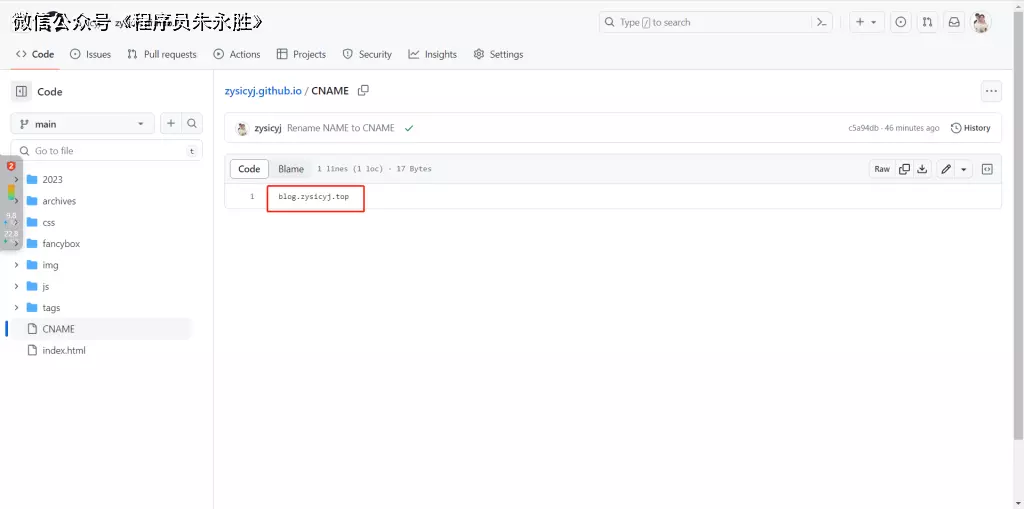
Task: Focus the Go to file search field
Action: 106,151
